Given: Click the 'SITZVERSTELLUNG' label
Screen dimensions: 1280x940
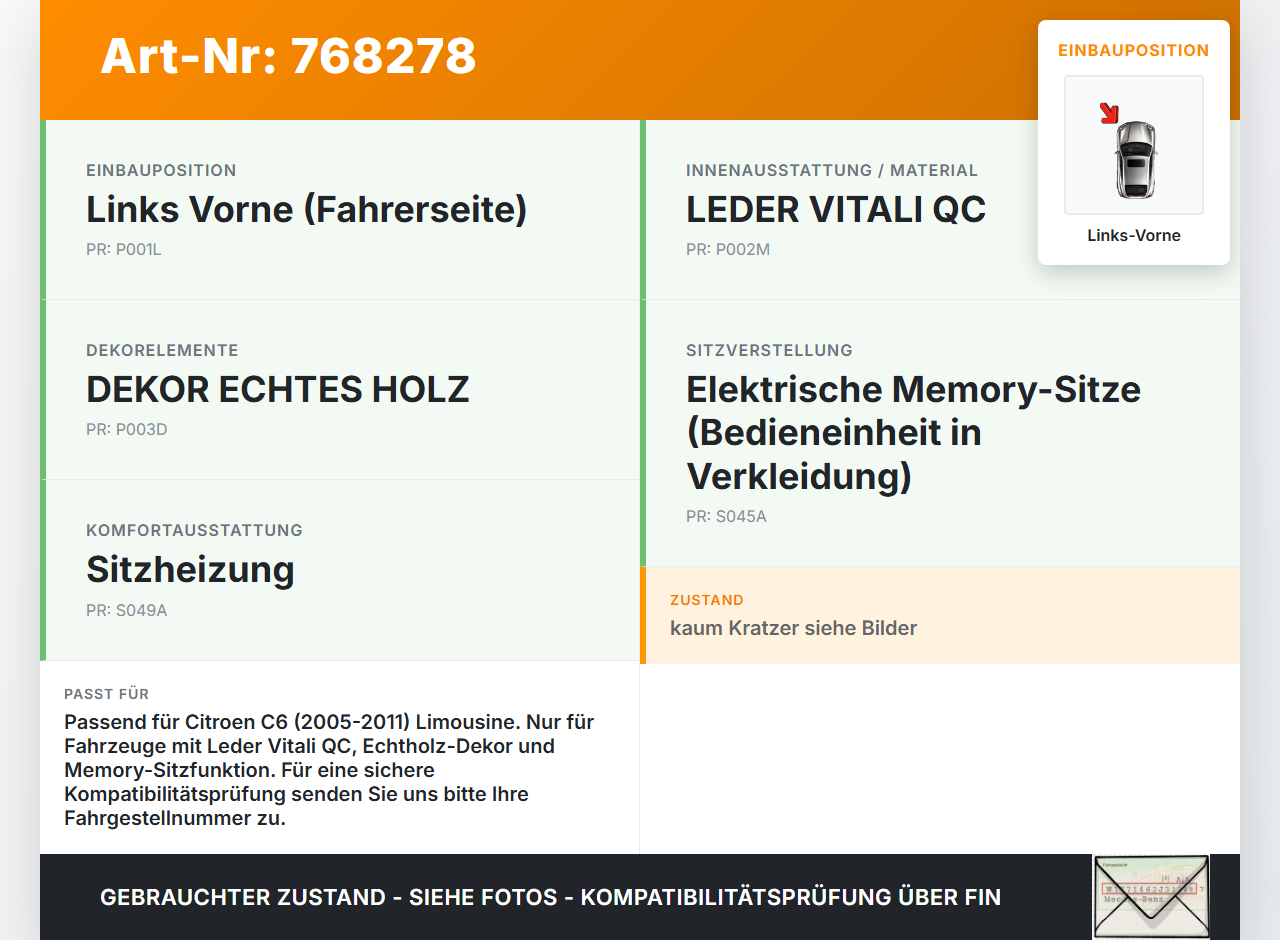Looking at the screenshot, I should (769, 351).
